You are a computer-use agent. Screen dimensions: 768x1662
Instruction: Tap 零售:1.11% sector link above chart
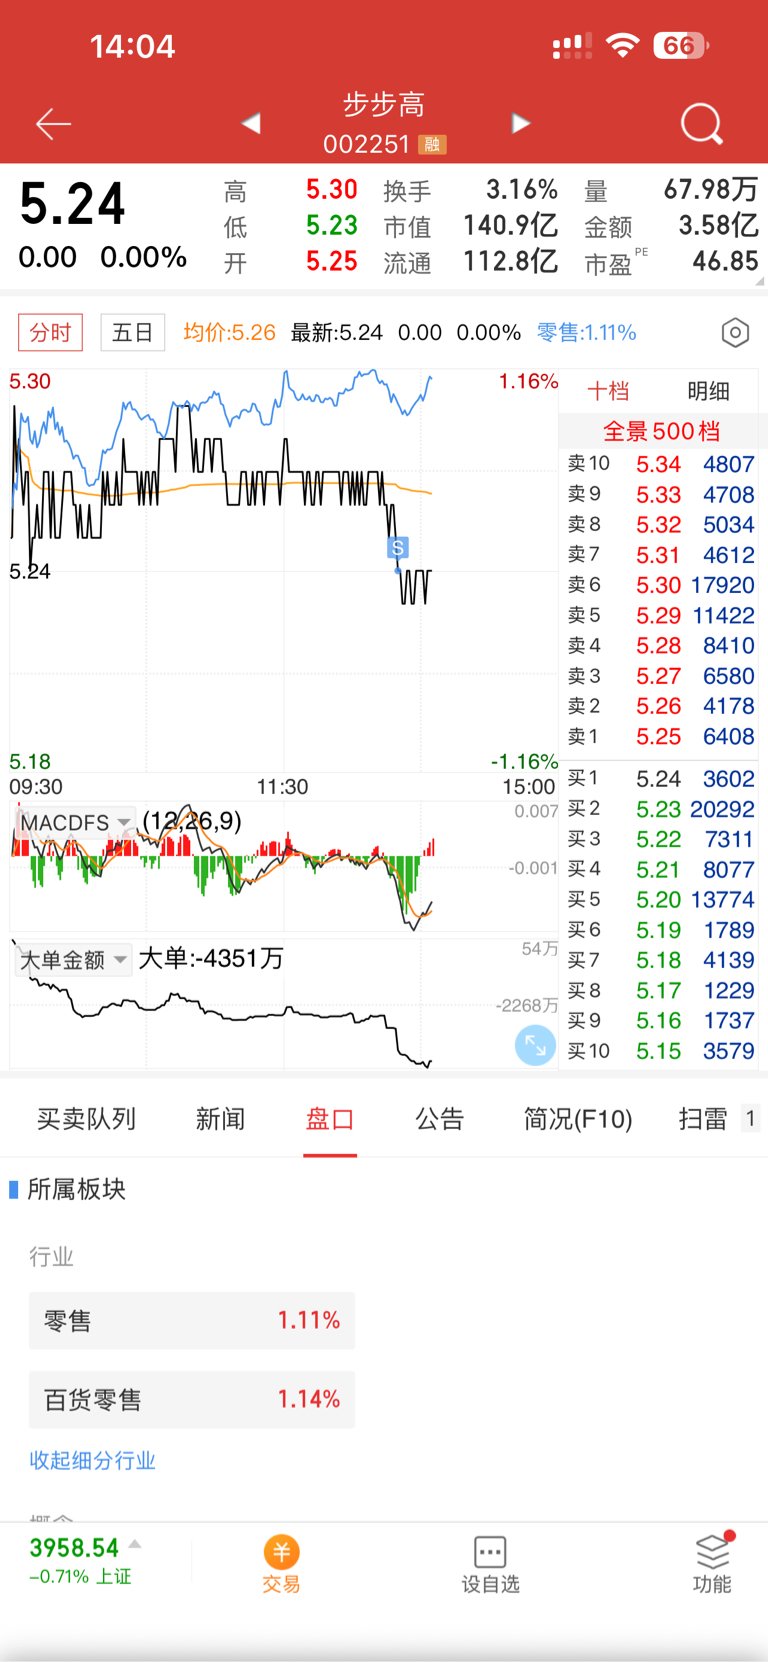(587, 333)
